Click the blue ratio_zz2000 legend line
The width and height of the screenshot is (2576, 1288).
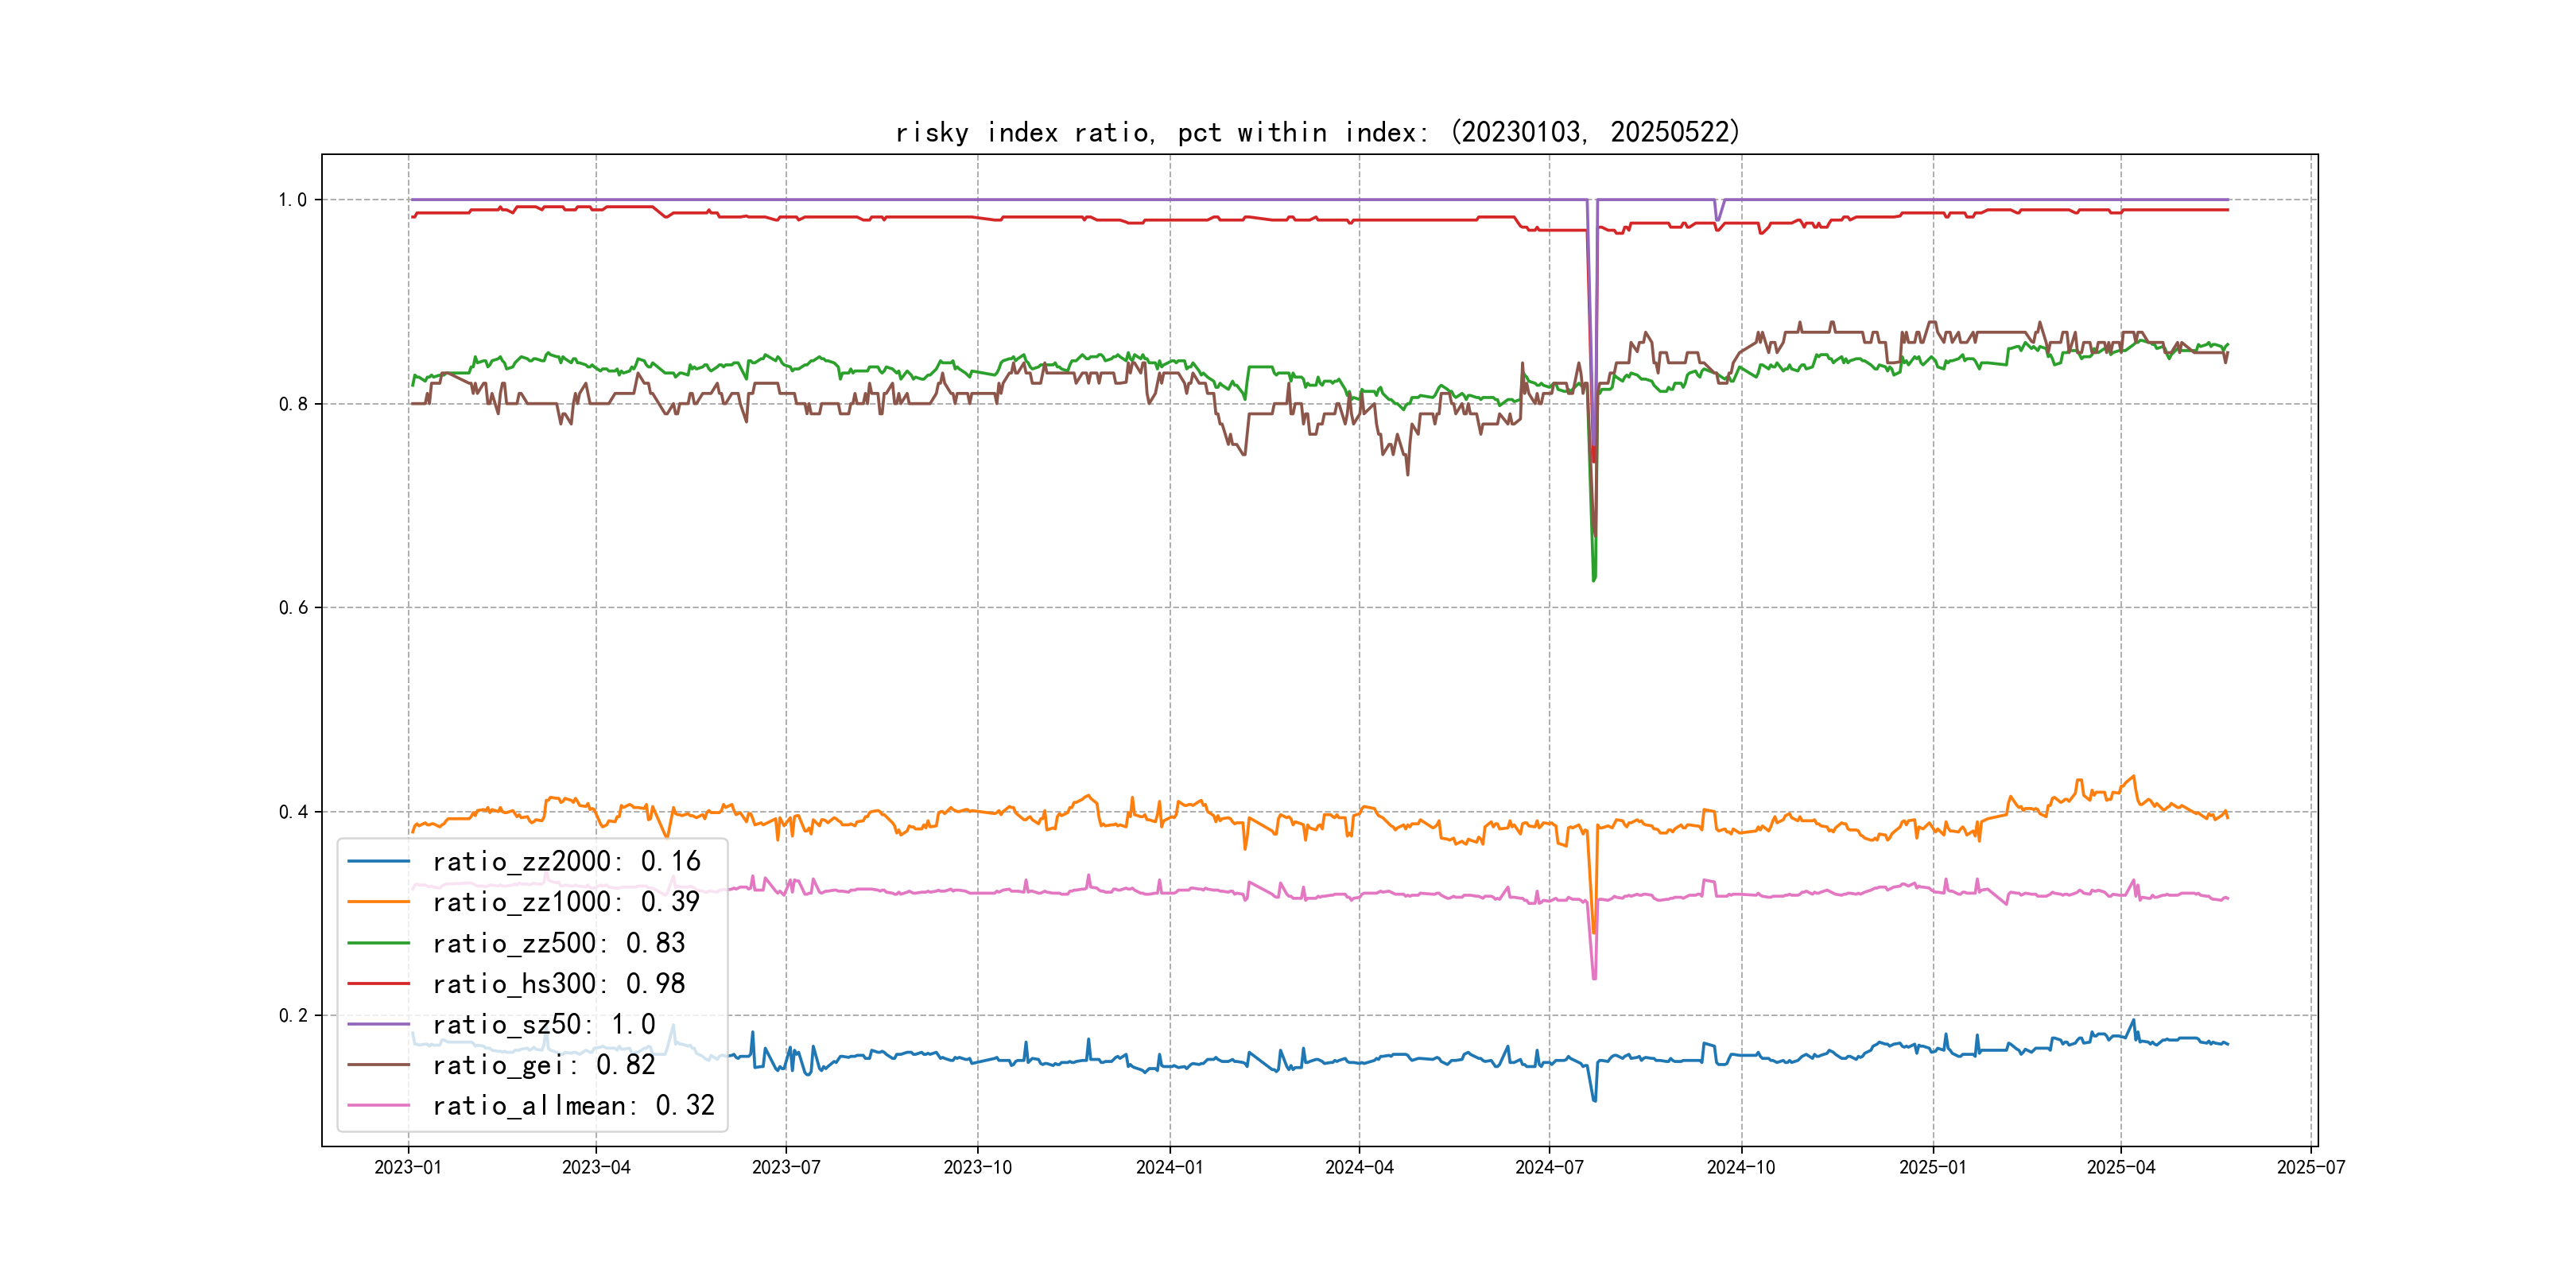point(378,861)
